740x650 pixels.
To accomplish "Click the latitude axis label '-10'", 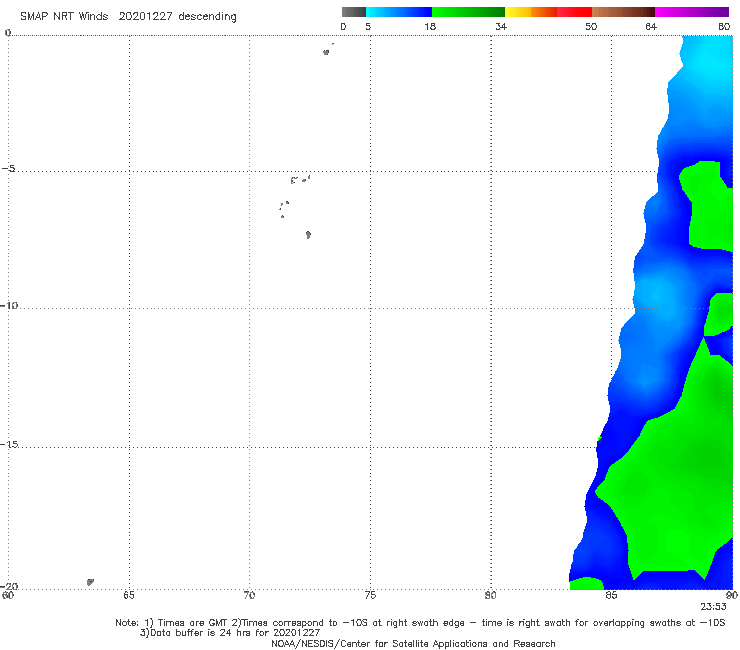I will 9,305.
